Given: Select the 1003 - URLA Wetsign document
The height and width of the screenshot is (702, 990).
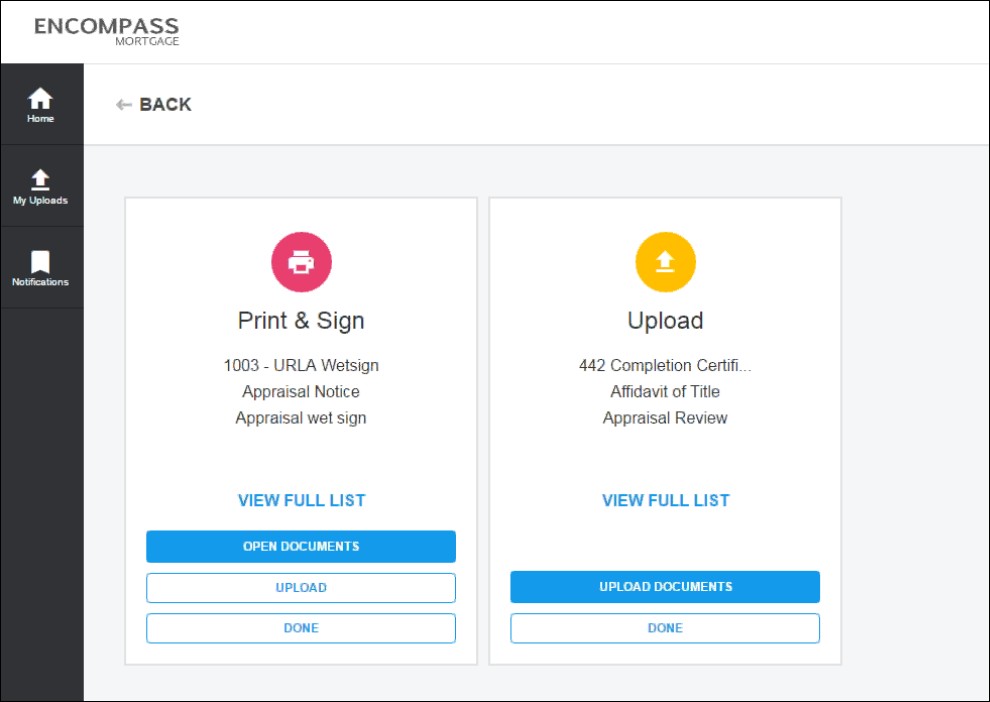Looking at the screenshot, I should click(x=301, y=366).
